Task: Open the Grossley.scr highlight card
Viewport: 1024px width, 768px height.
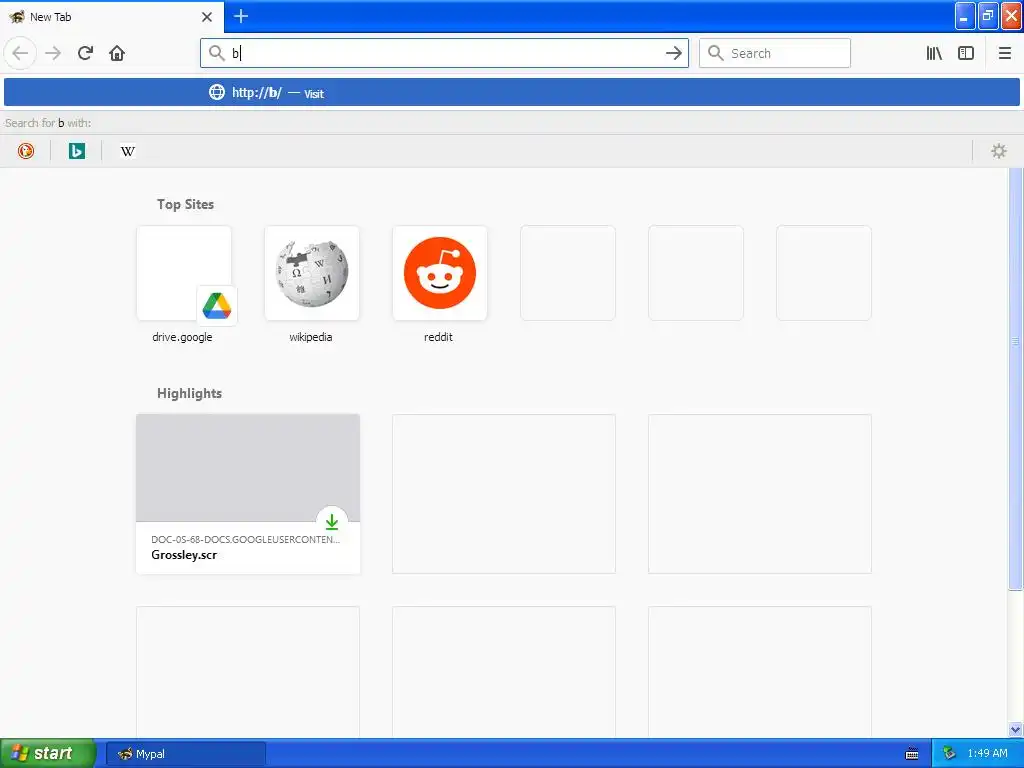Action: tap(248, 494)
